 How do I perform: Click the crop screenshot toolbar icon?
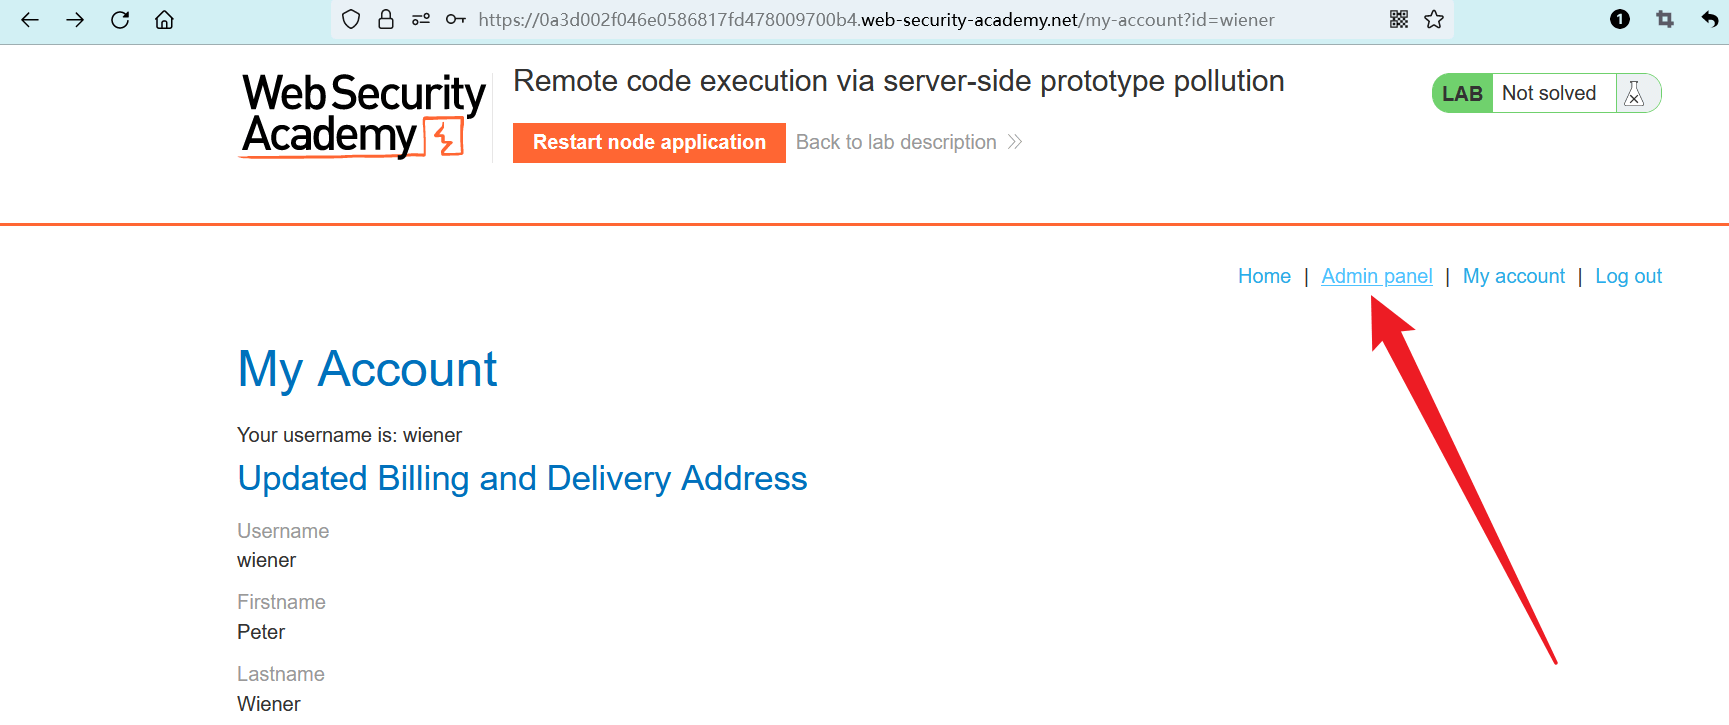click(x=1665, y=20)
